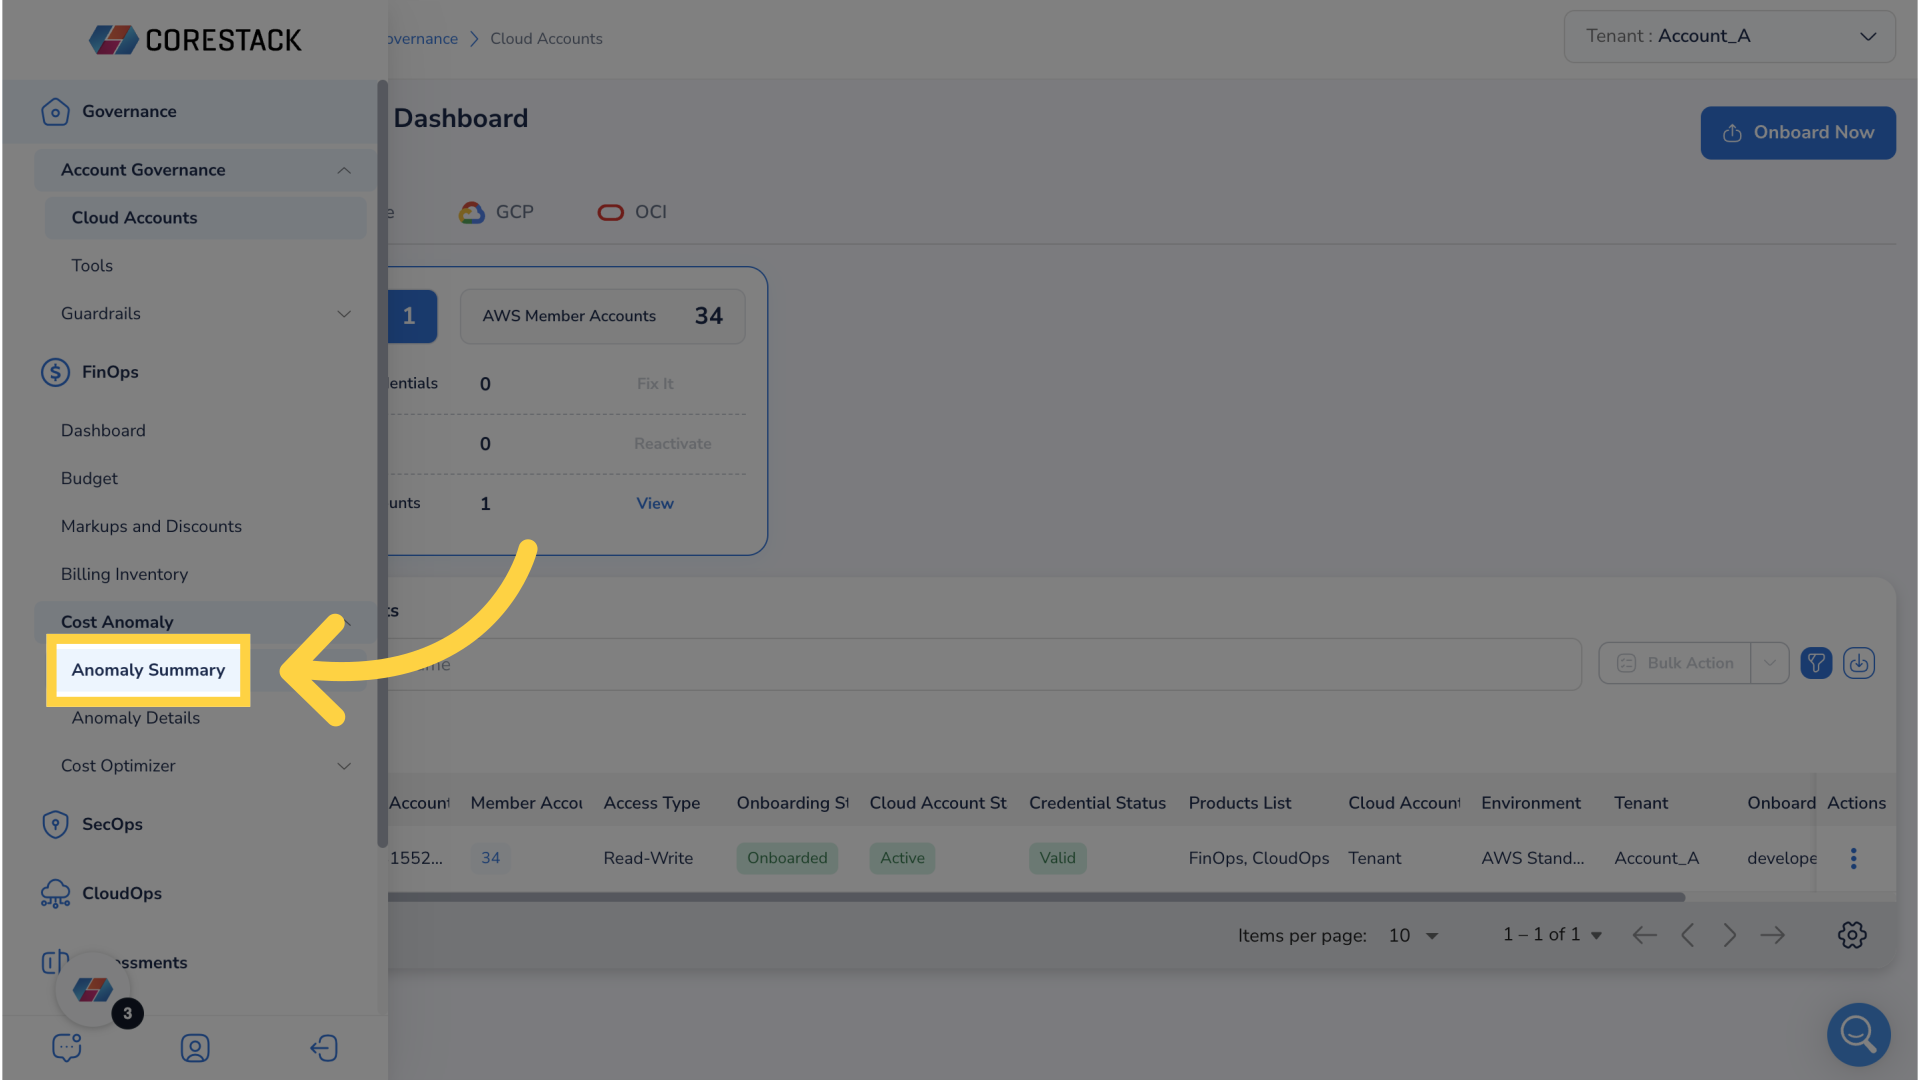Click the Onboard Now button
The width and height of the screenshot is (1920, 1080).
(x=1798, y=132)
